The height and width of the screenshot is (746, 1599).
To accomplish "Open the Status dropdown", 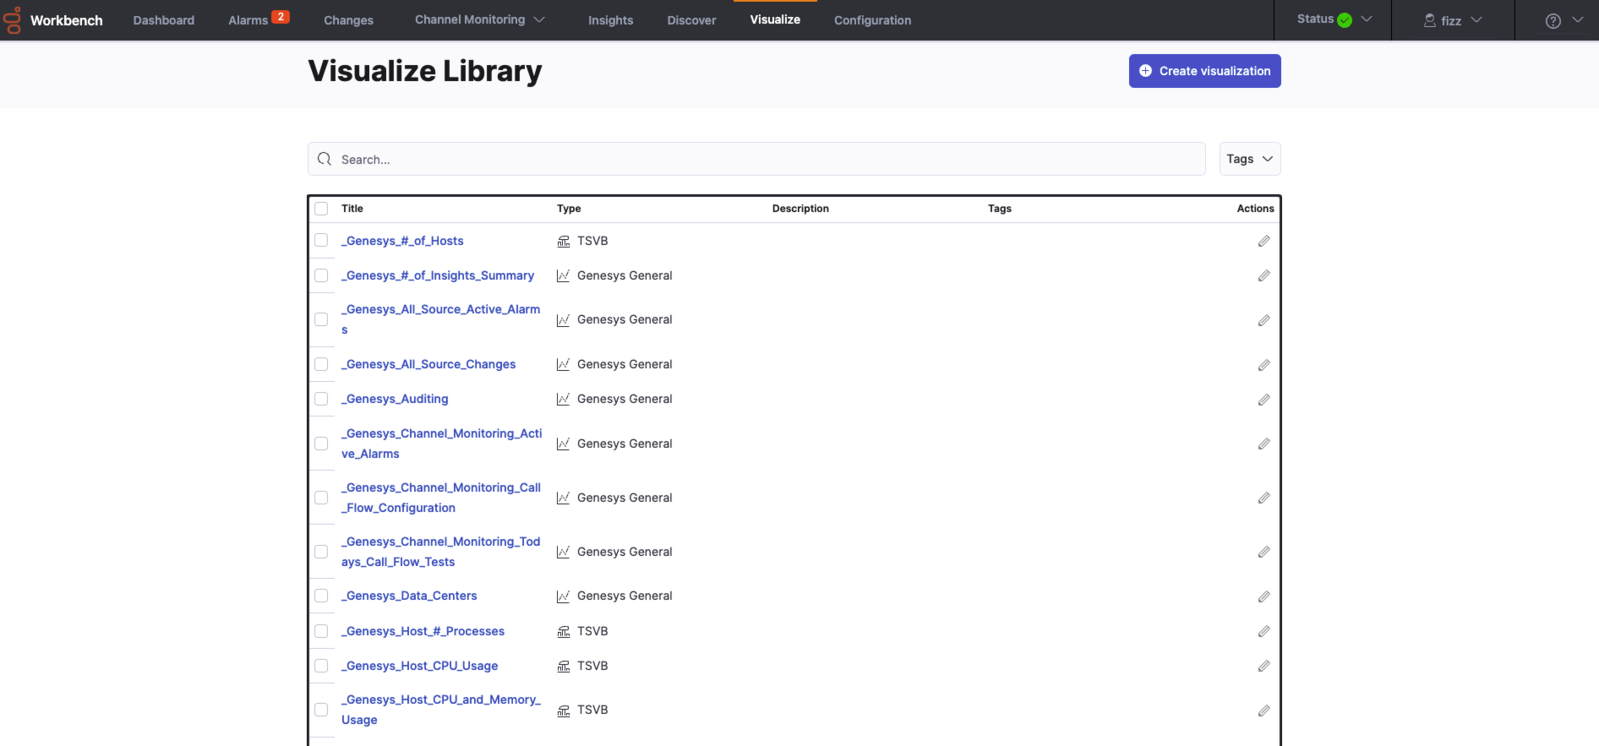I will (x=1335, y=19).
